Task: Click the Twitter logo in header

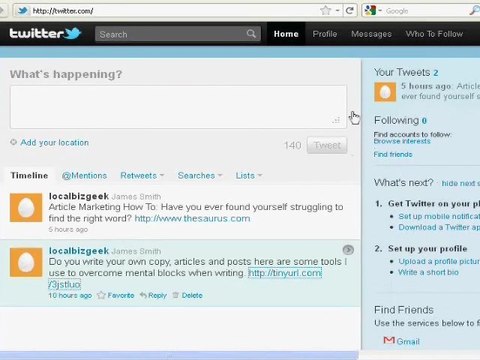Action: pos(45,34)
